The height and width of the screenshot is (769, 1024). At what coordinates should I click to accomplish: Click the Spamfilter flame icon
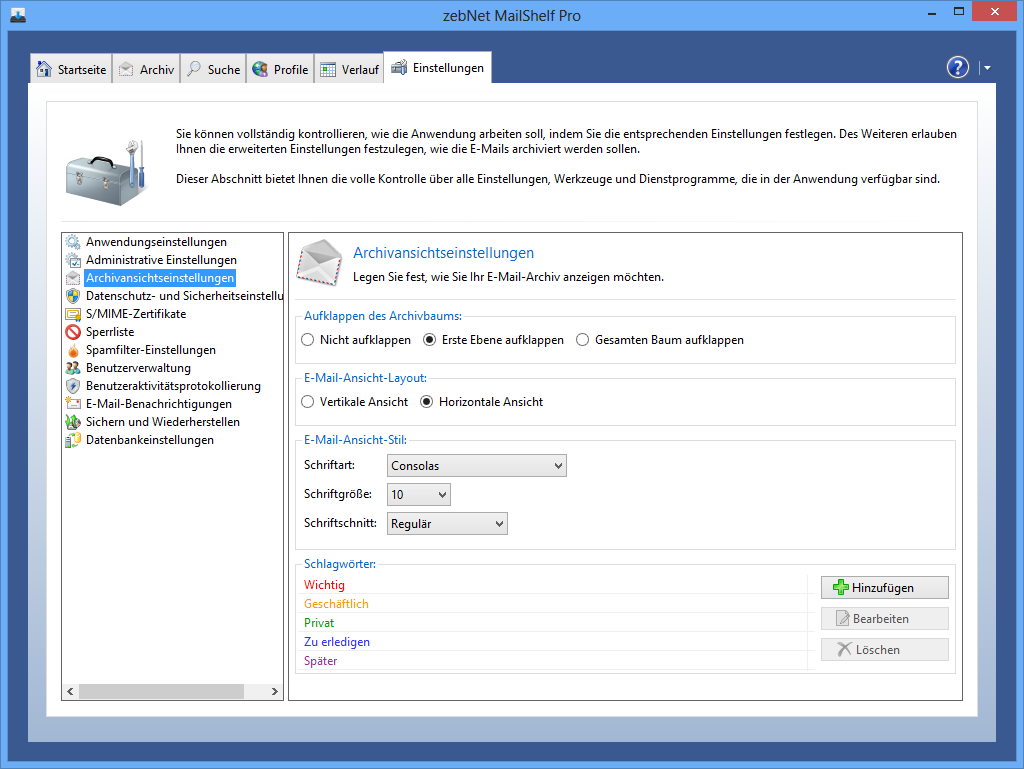(x=73, y=350)
